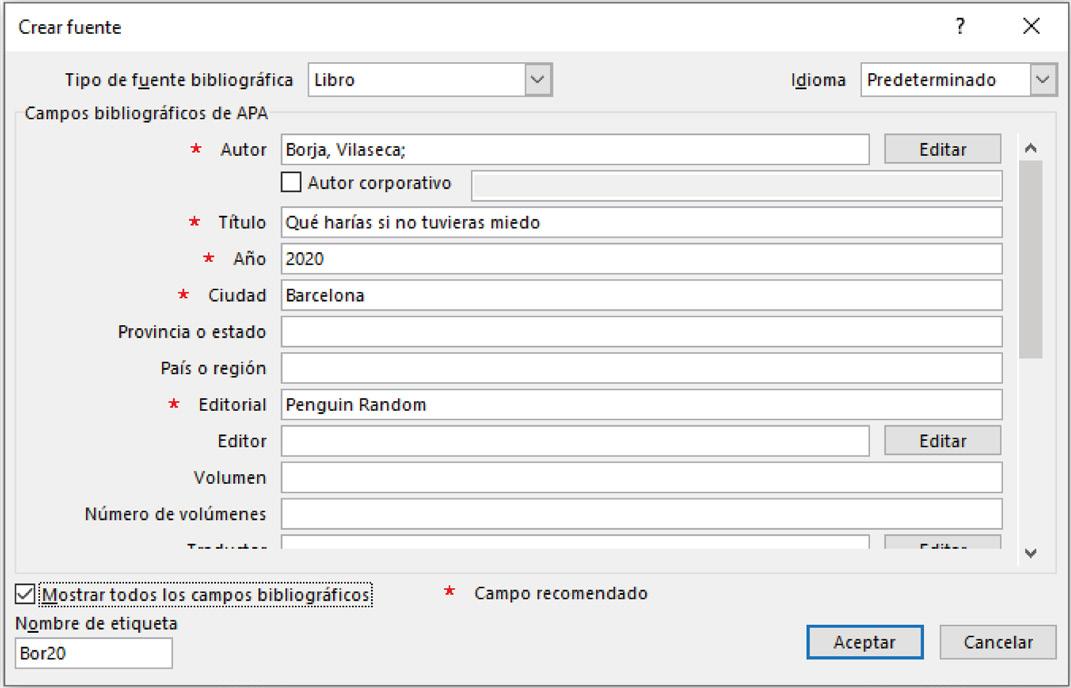Enable the Autor corporativo checkbox

tap(291, 182)
